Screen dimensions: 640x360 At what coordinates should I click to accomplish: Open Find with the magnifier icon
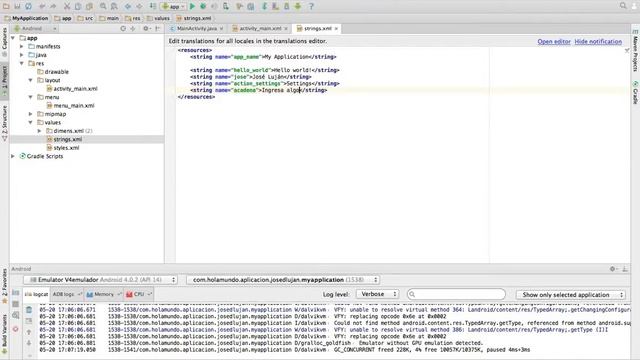coord(103,6)
